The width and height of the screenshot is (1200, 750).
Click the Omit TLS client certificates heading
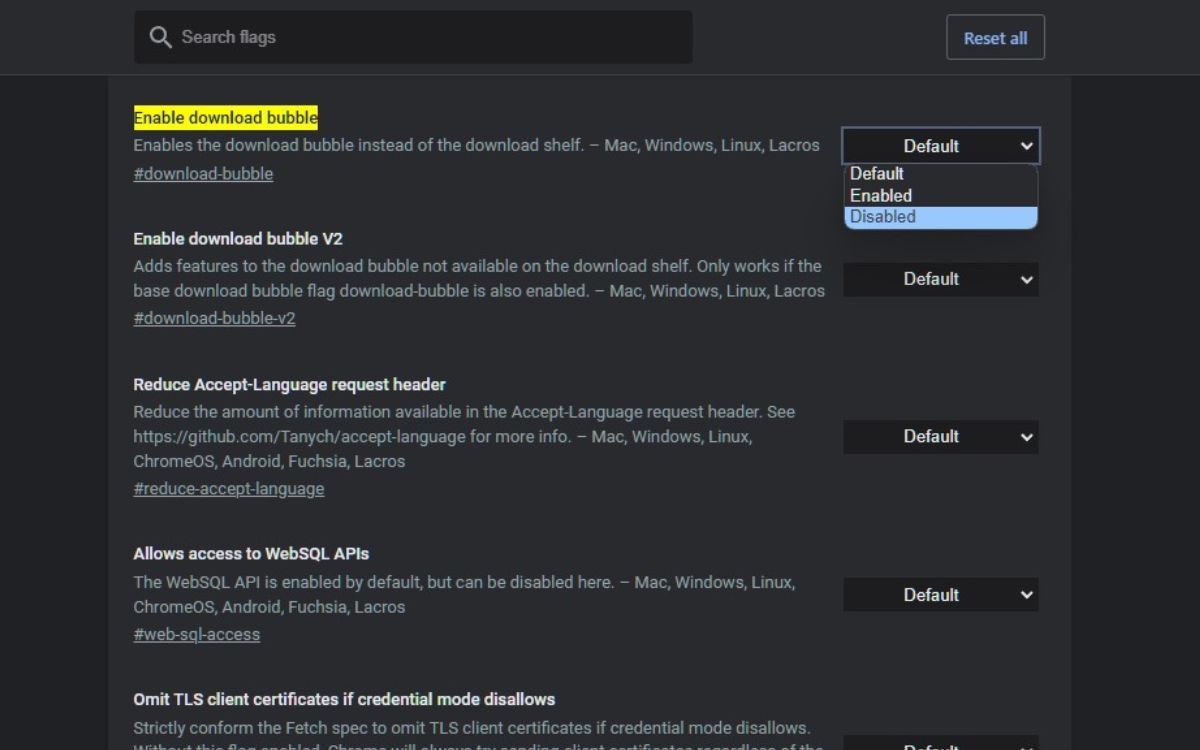(344, 698)
